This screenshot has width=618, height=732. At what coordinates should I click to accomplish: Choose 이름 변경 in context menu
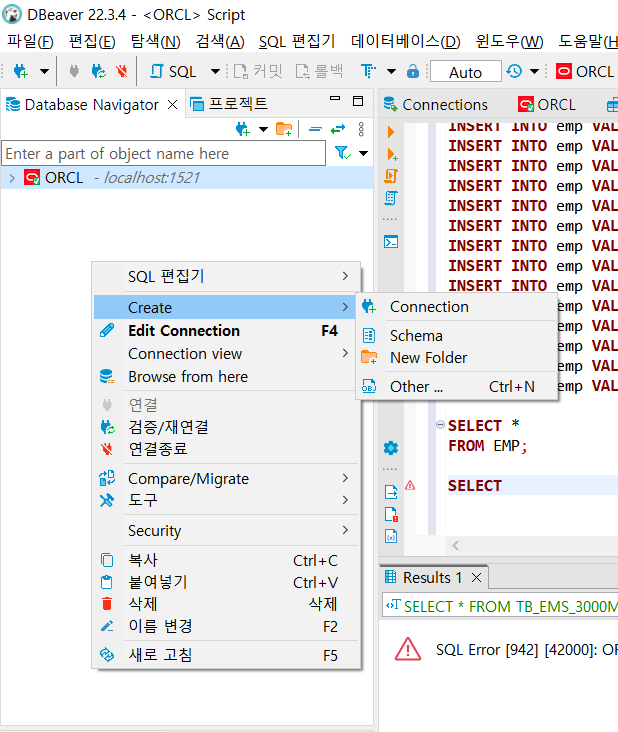point(227,626)
